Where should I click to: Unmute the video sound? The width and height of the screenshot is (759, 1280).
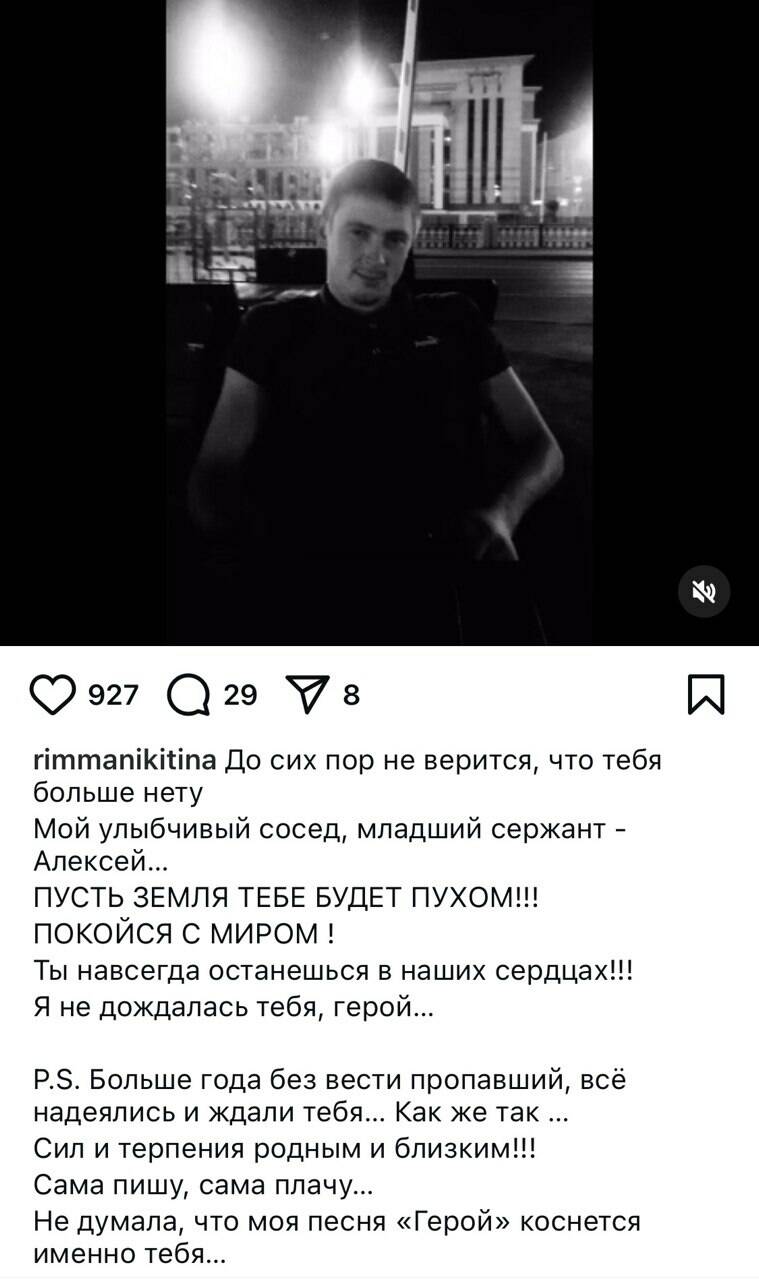pos(704,593)
